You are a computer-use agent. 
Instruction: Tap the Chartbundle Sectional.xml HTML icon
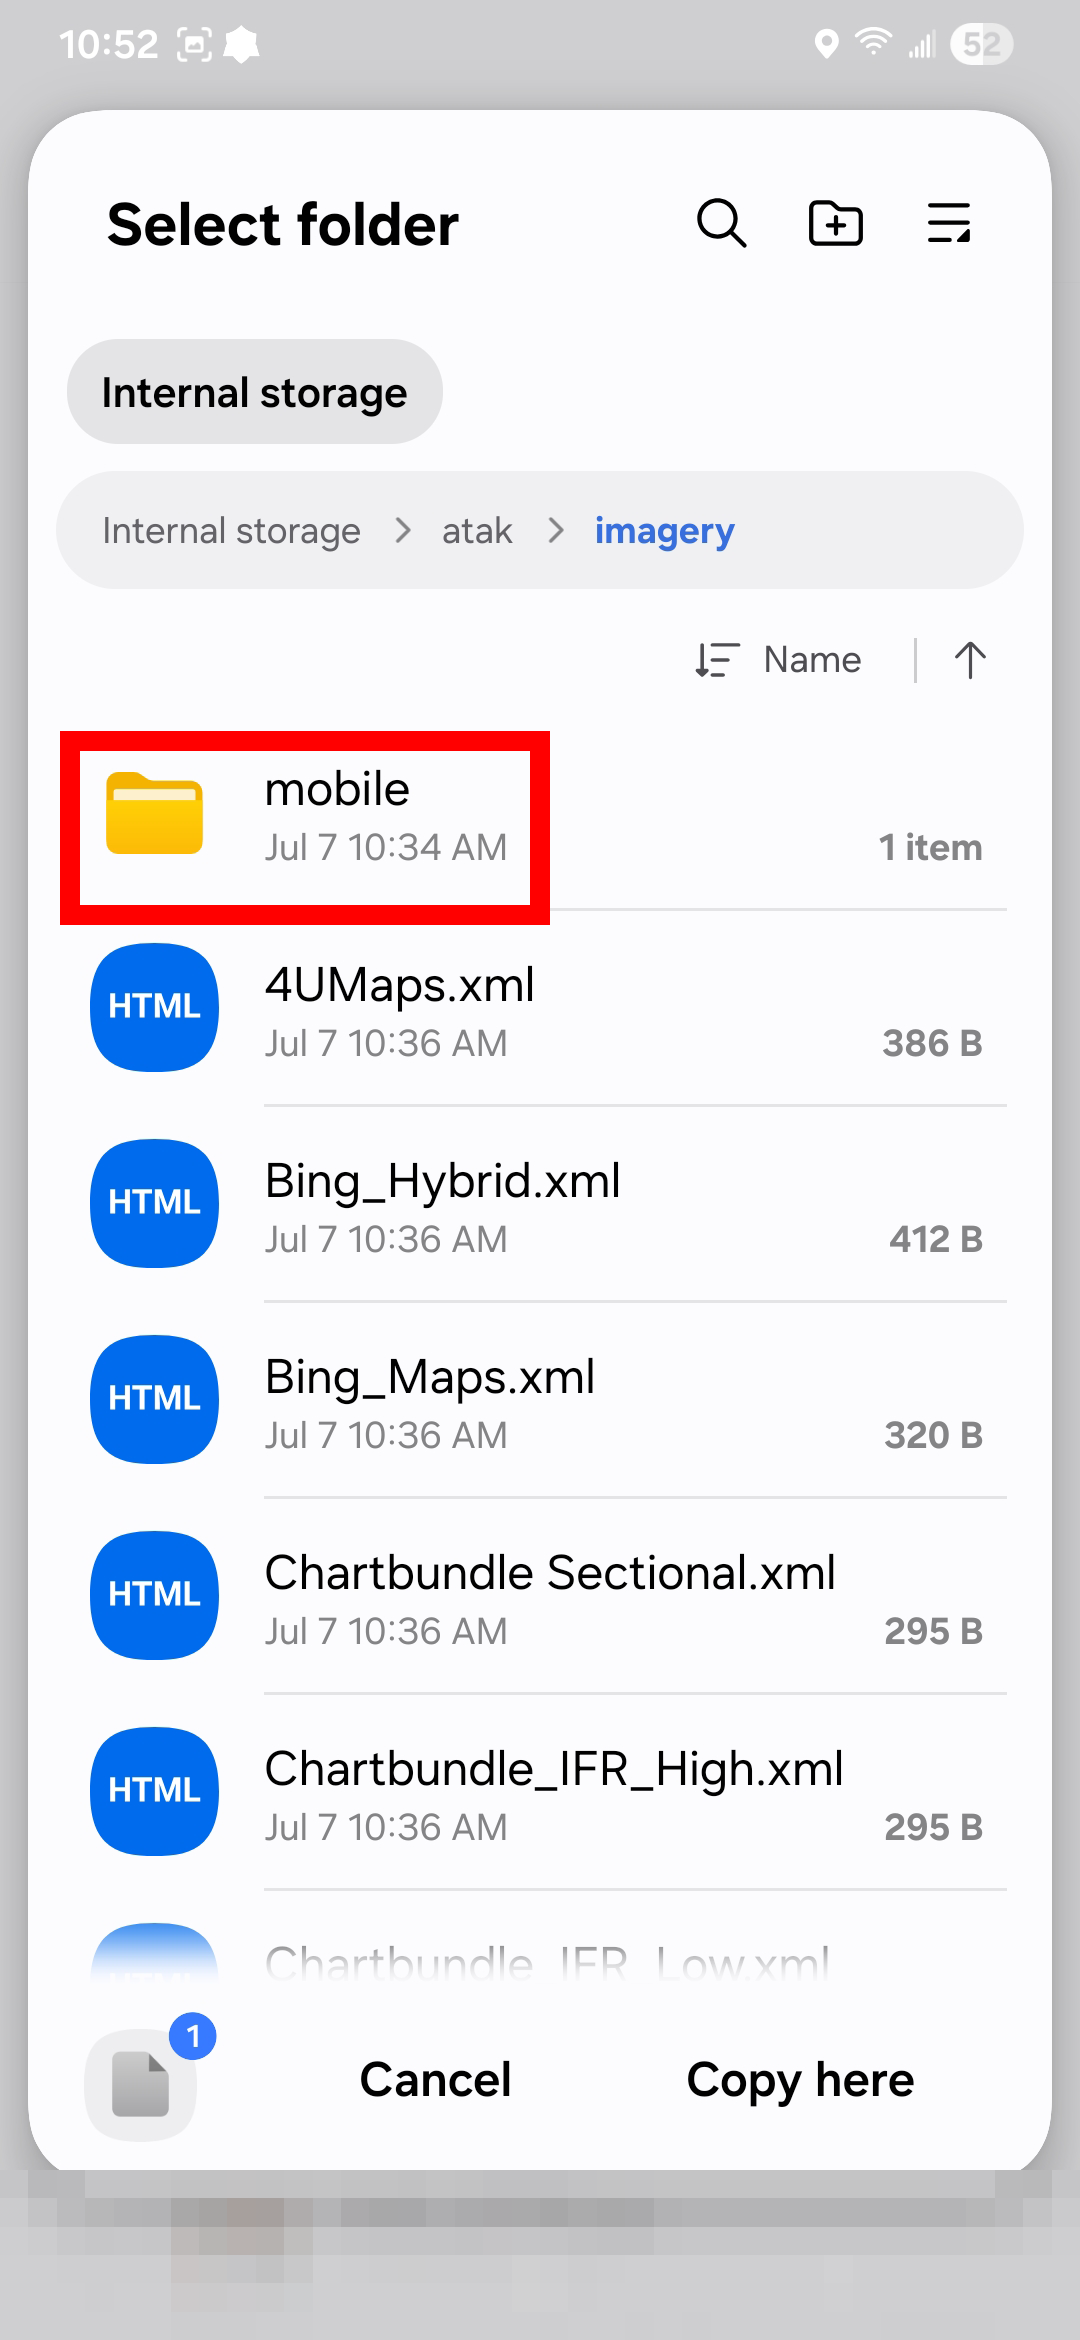(155, 1595)
